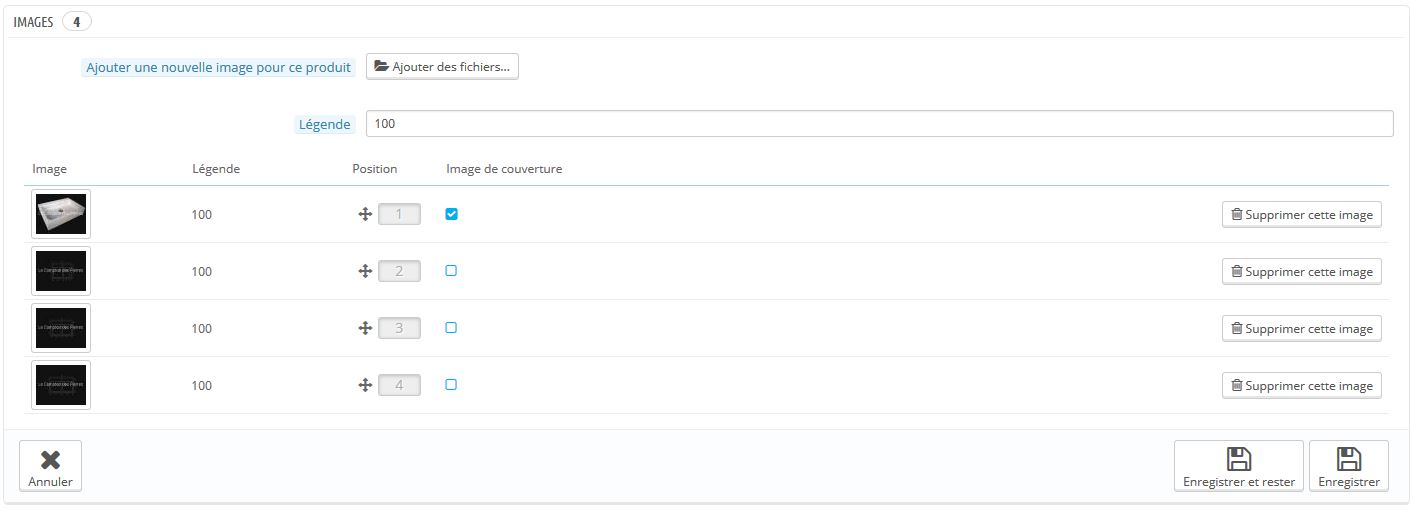This screenshot has height=516, width=1411.
Task: Click legend value 100 in row 1
Action: pos(202,215)
